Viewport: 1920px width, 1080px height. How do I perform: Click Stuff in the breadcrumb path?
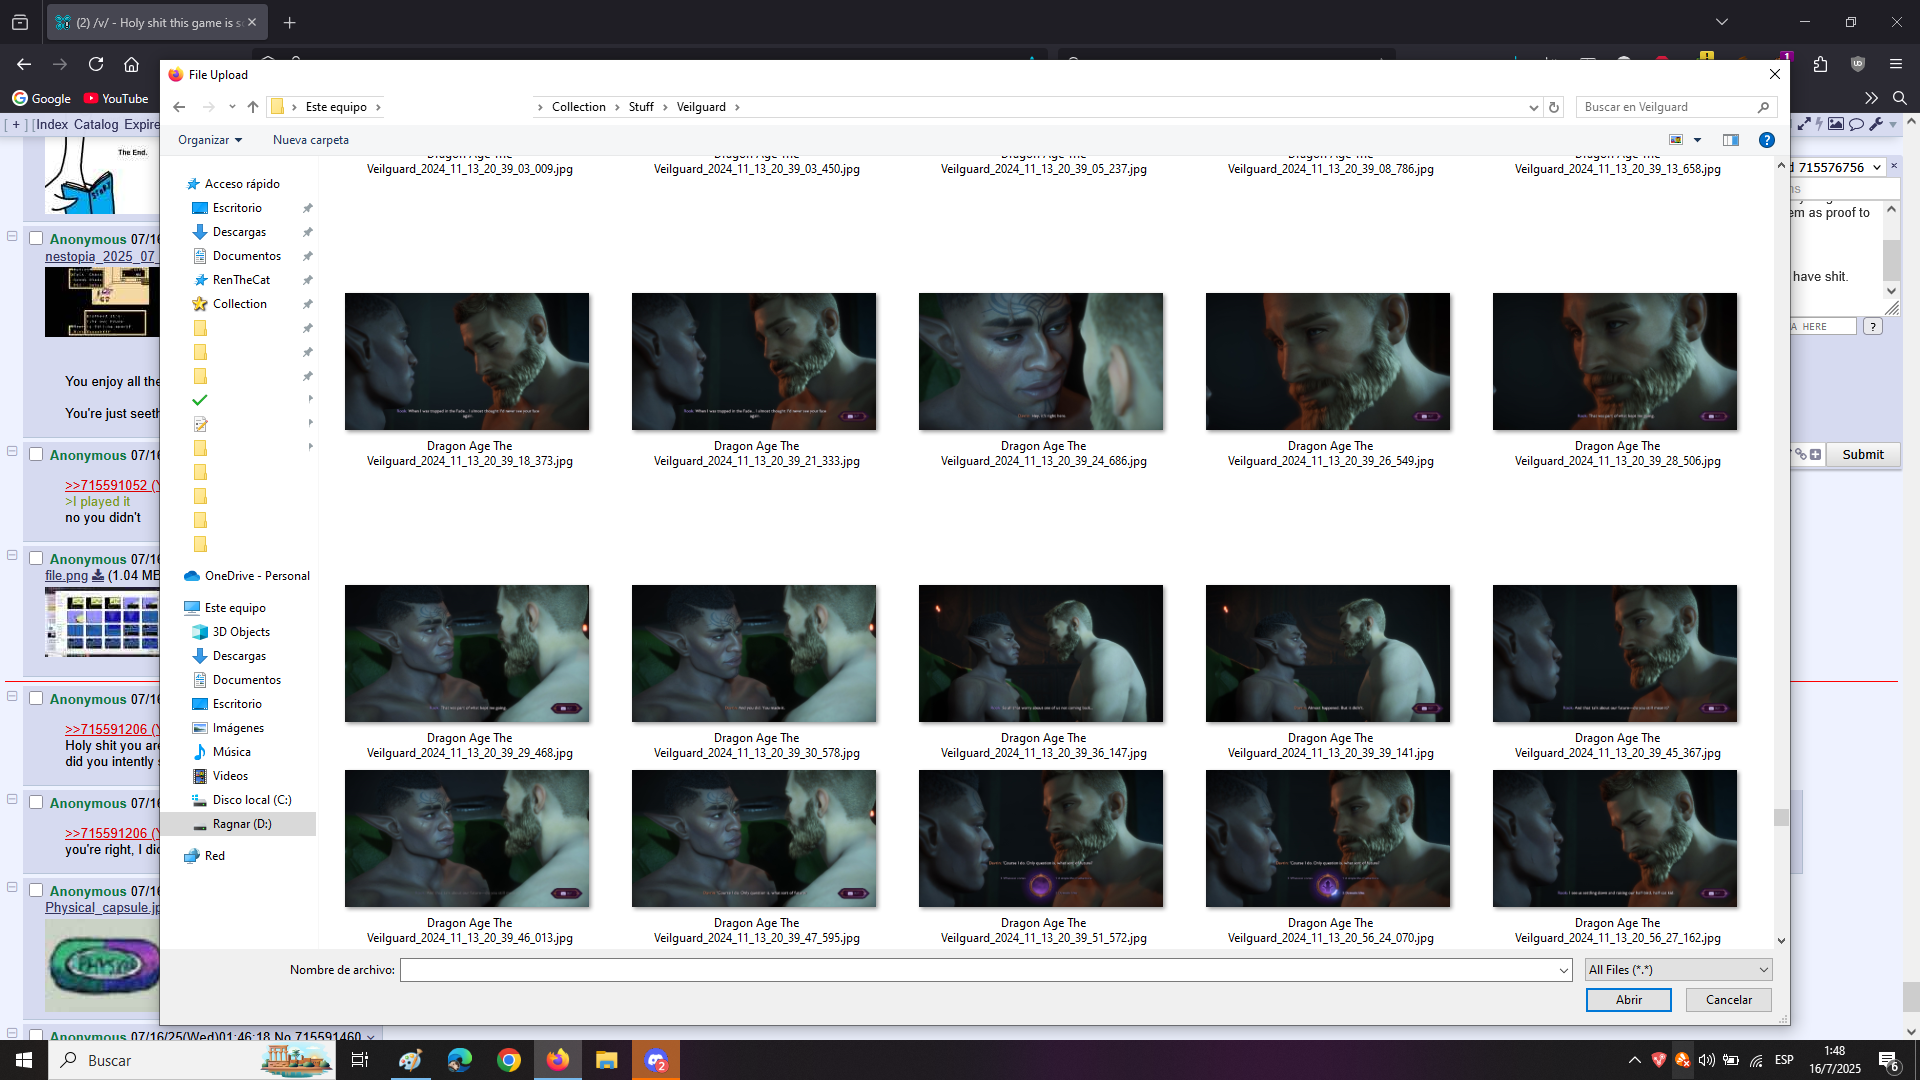click(641, 107)
